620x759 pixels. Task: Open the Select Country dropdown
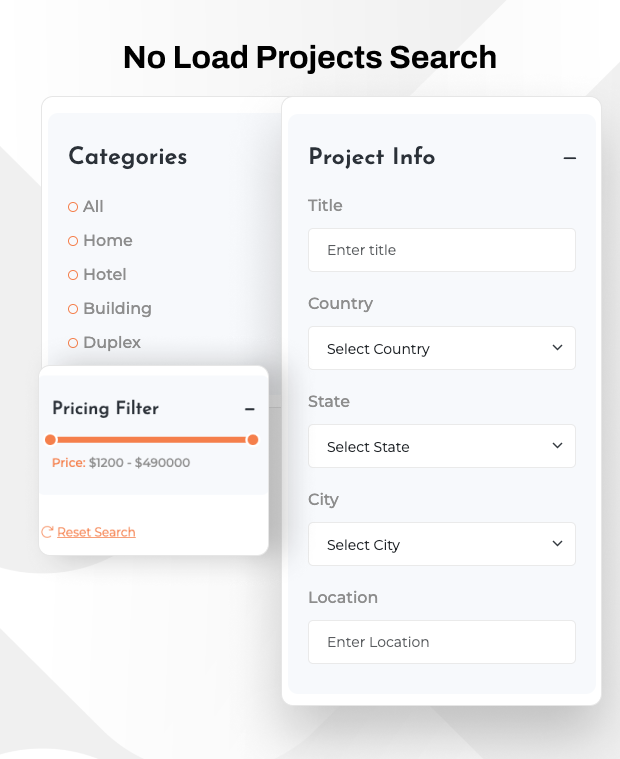[x=441, y=348]
